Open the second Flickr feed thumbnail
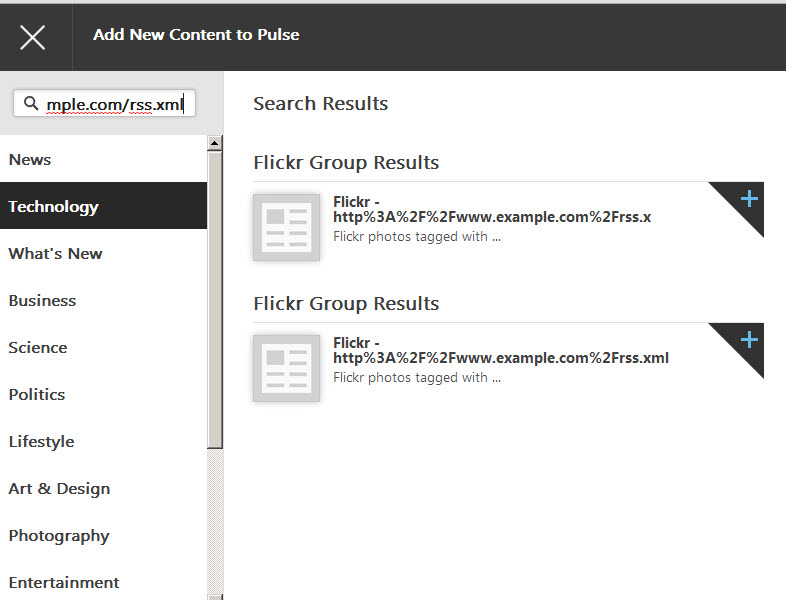The height and width of the screenshot is (600, 786). coord(286,368)
